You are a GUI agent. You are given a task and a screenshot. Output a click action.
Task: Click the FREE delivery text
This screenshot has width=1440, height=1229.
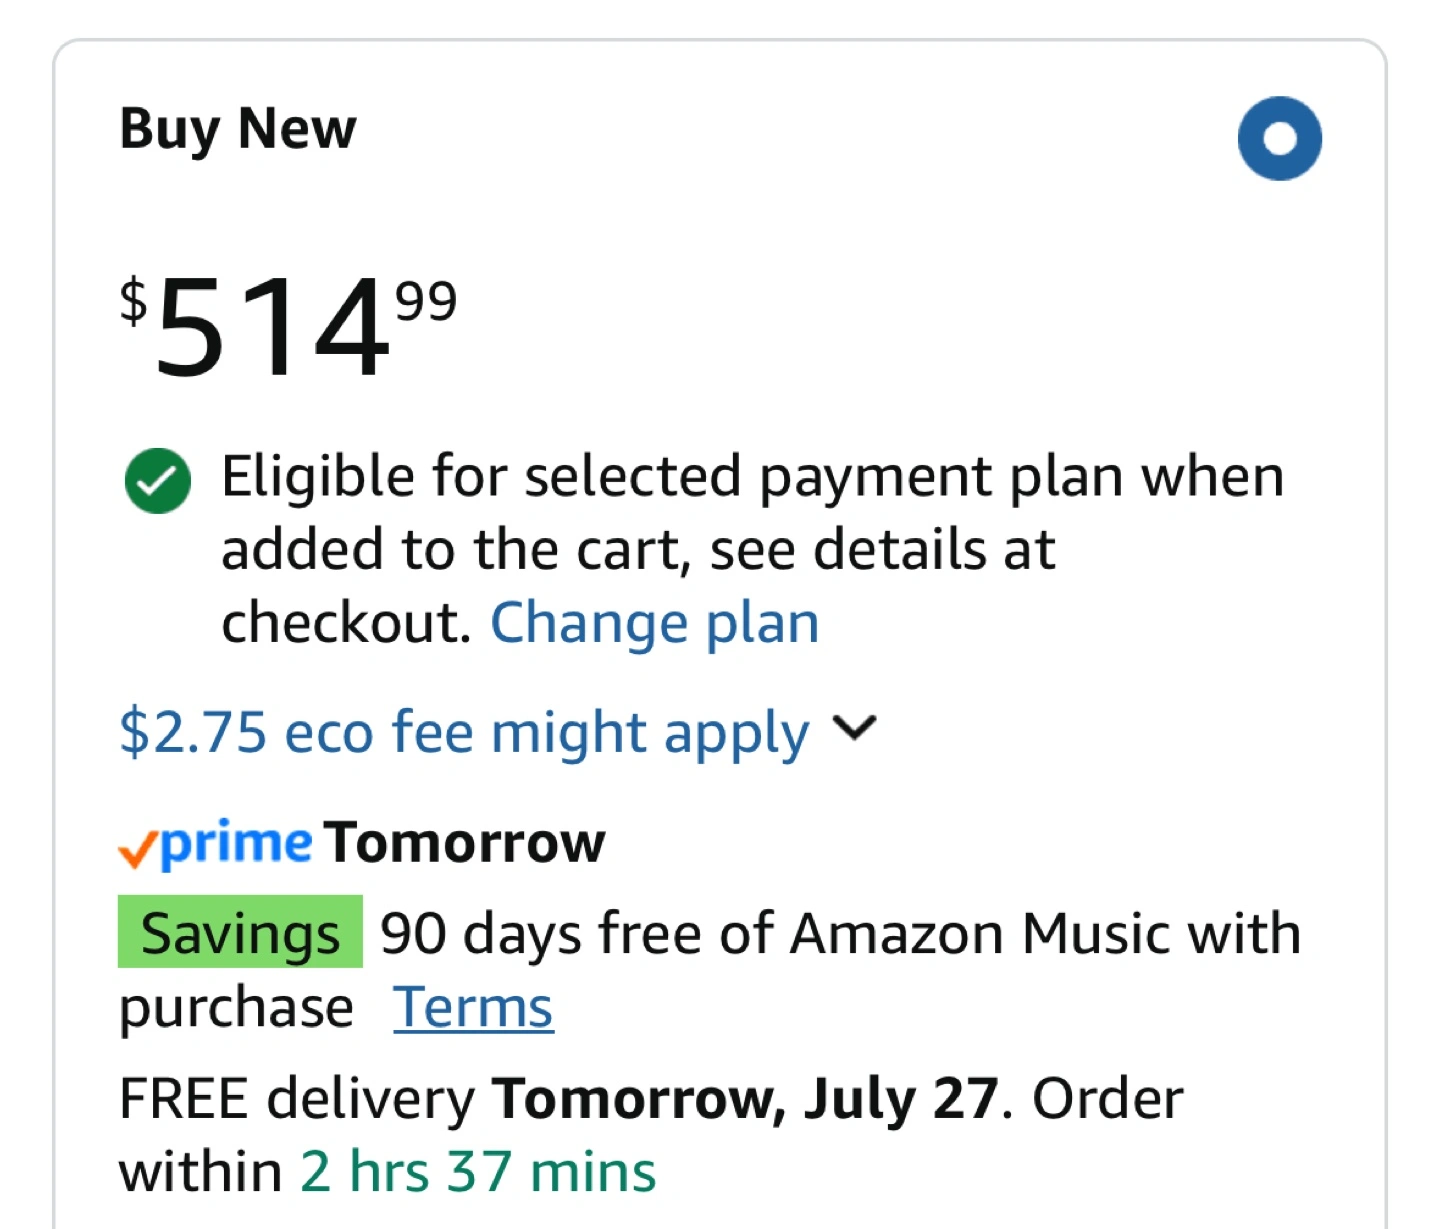[x=296, y=1098]
